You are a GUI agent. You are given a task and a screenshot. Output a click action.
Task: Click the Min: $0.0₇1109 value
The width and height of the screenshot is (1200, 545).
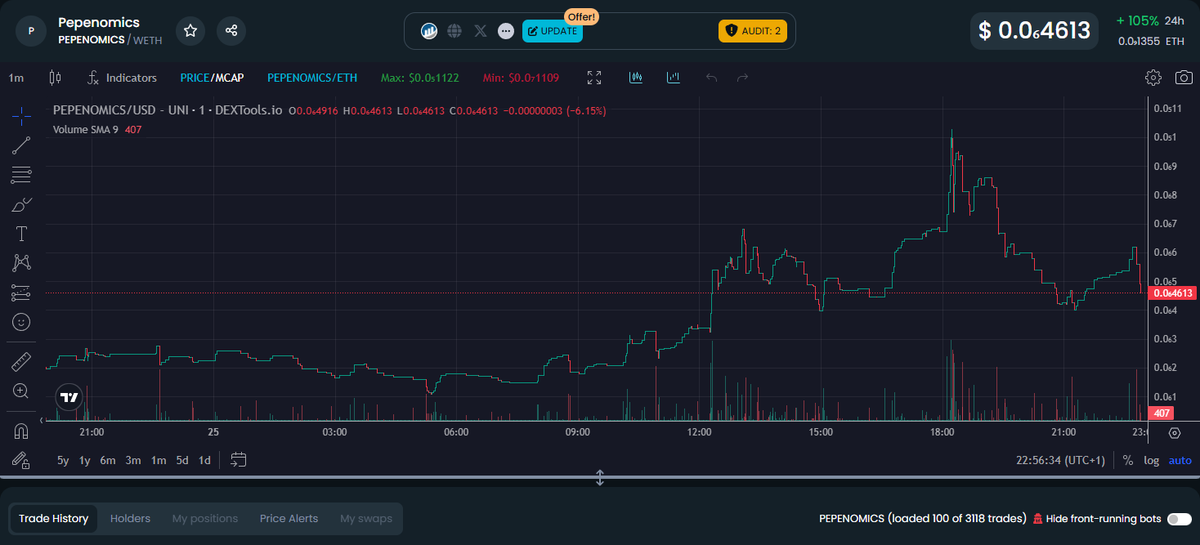tap(521, 78)
